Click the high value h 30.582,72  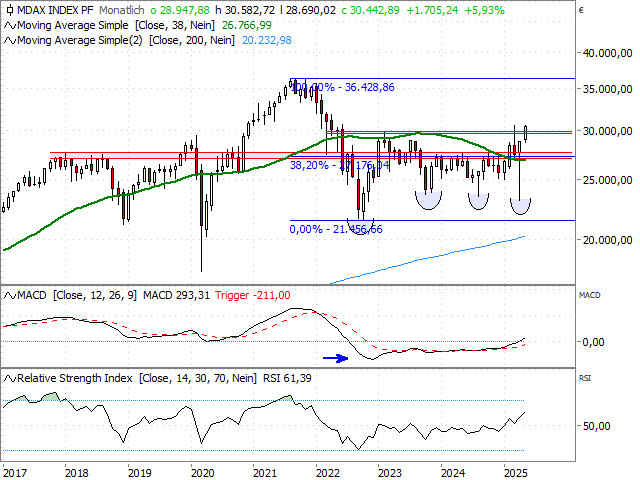[244, 10]
